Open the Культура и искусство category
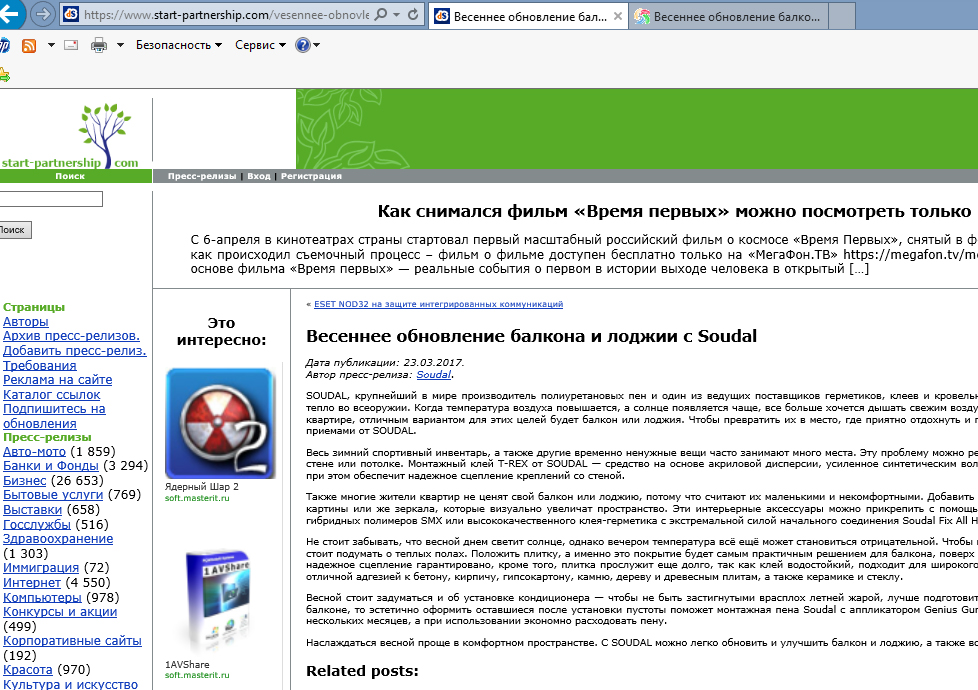 [x=70, y=684]
